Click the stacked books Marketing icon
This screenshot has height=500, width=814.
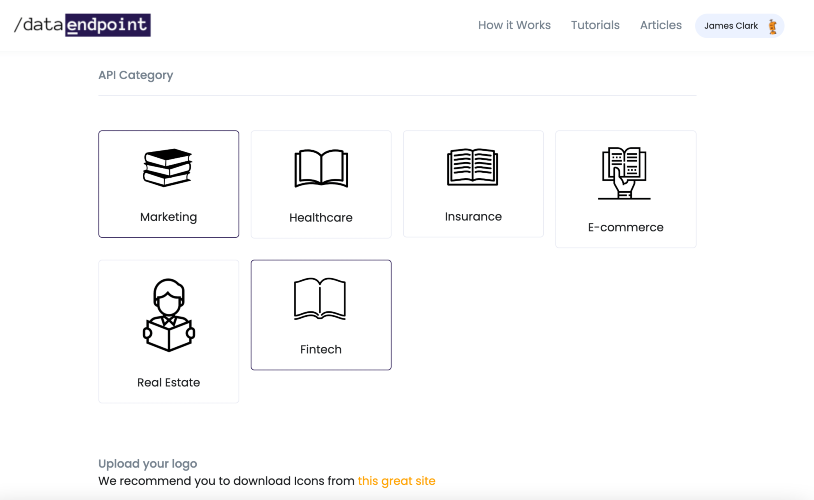(168, 168)
